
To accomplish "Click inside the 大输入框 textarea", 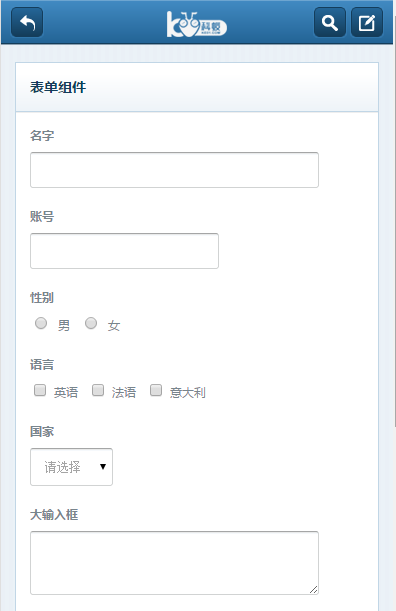I will point(174,563).
